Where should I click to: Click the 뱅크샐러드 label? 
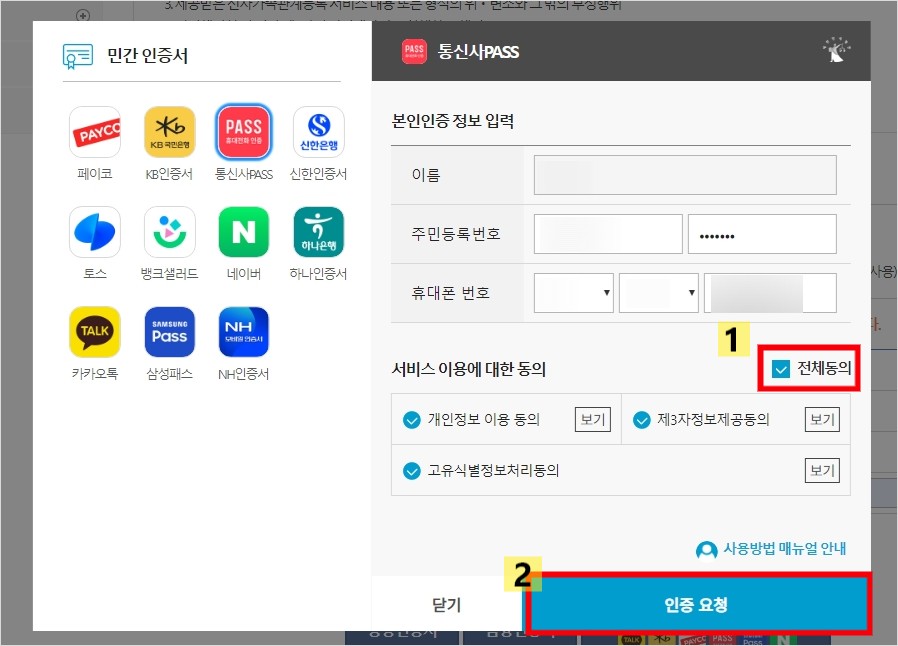[x=170, y=274]
